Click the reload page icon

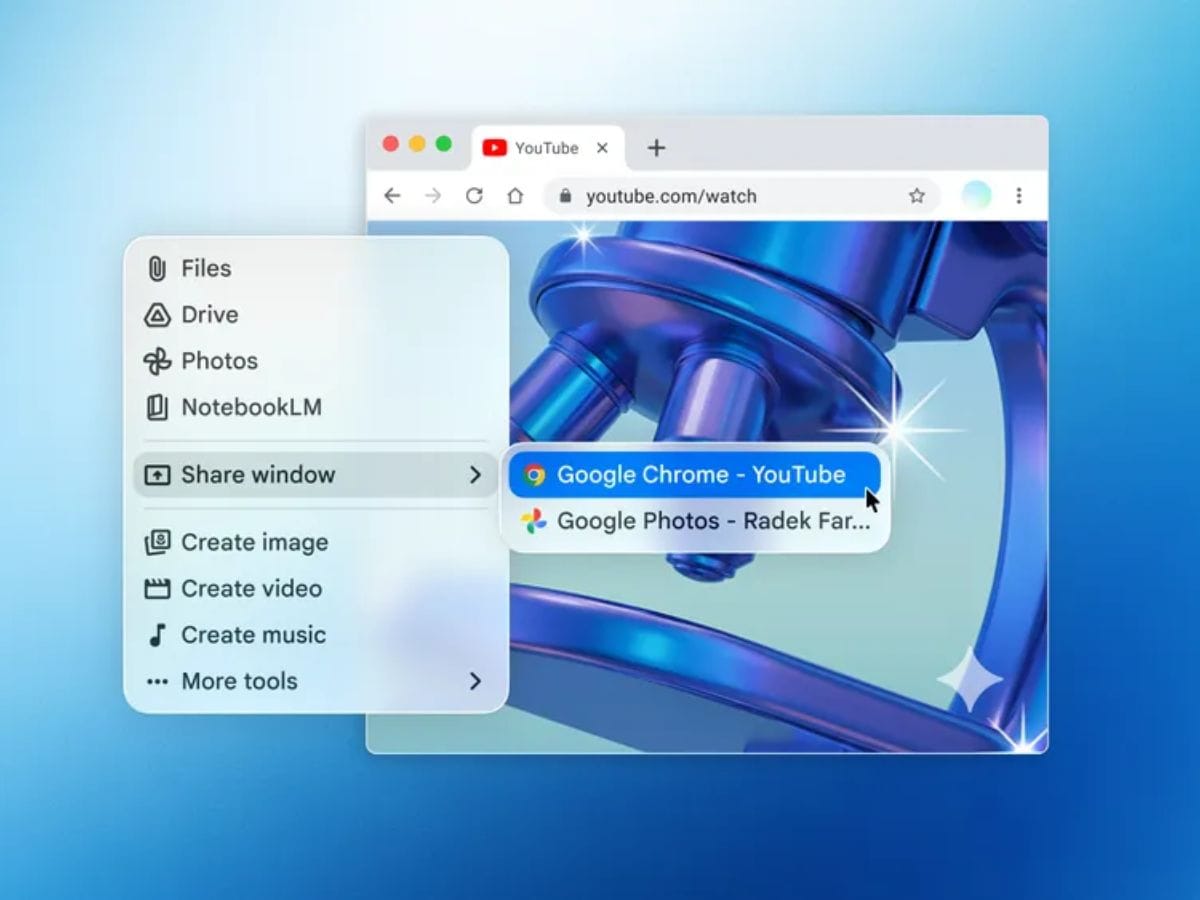point(474,196)
